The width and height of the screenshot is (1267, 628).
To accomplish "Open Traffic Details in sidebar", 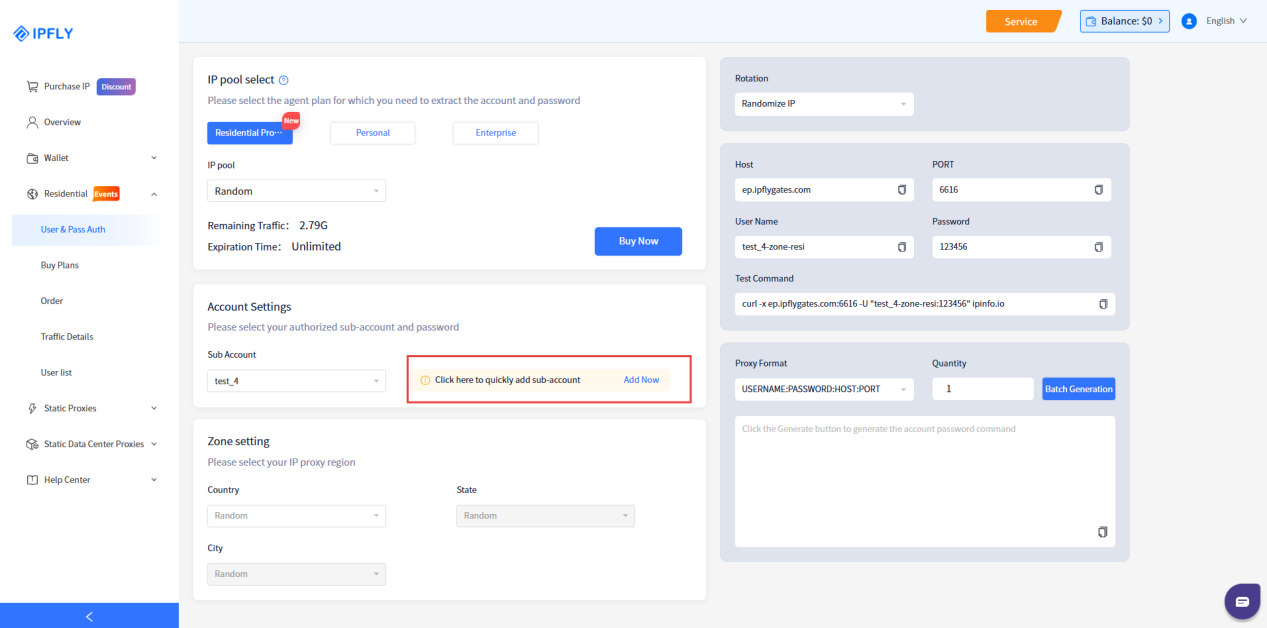I will click(67, 337).
